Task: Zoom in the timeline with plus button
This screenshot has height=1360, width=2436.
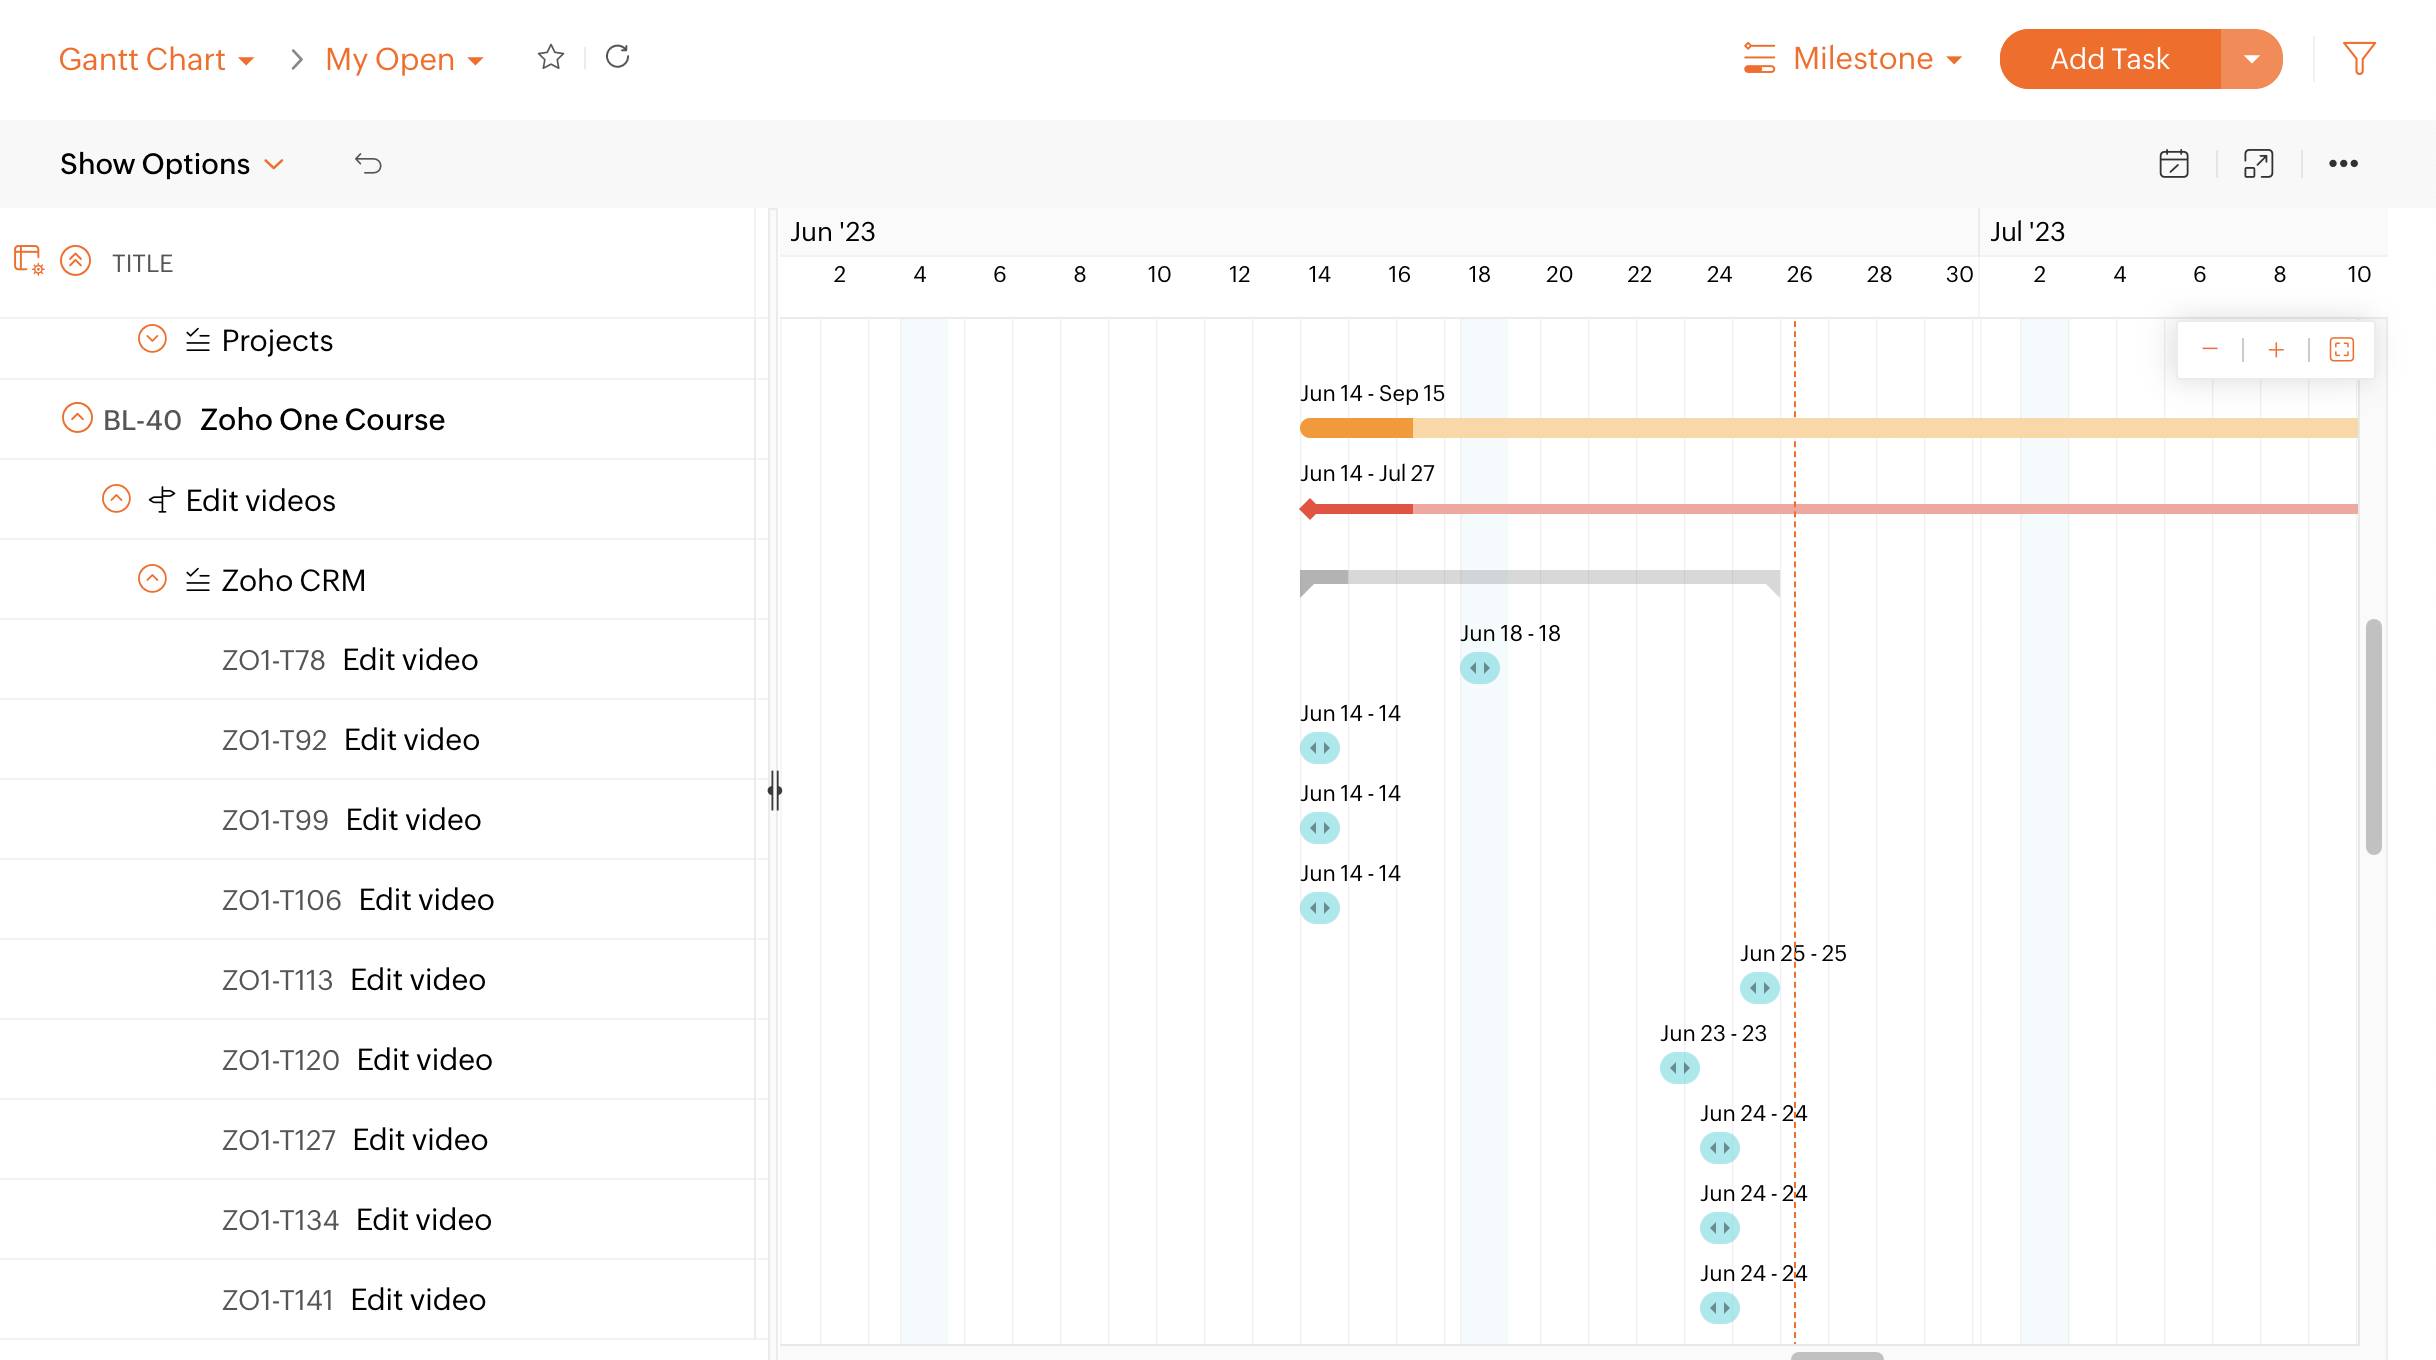Action: click(x=2276, y=349)
